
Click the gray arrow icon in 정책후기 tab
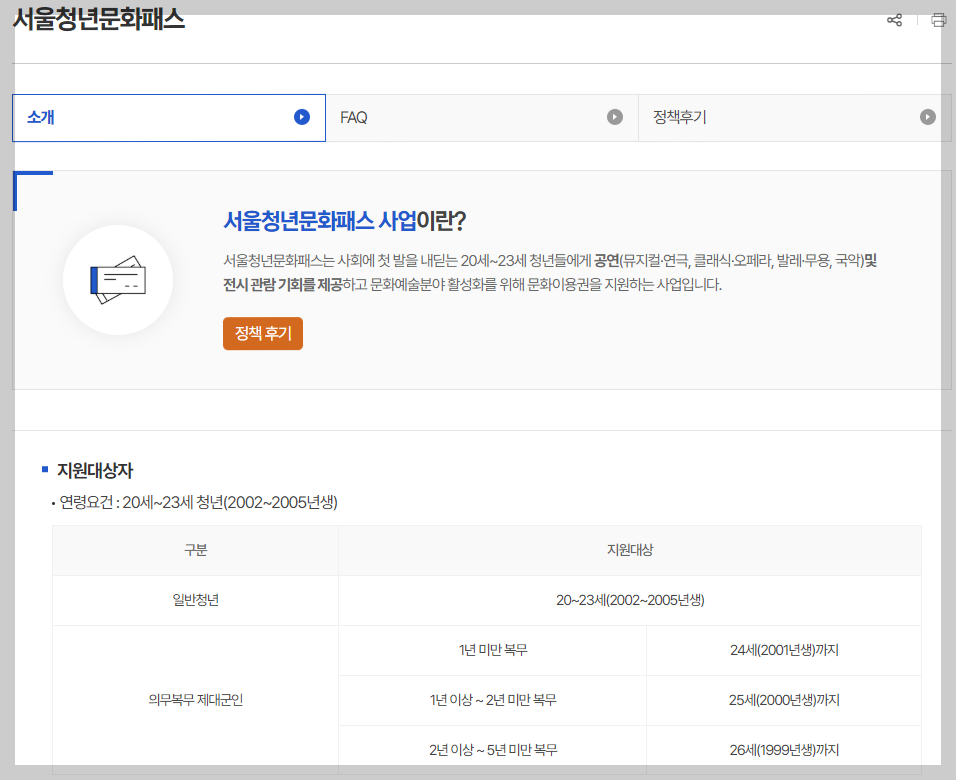click(927, 117)
